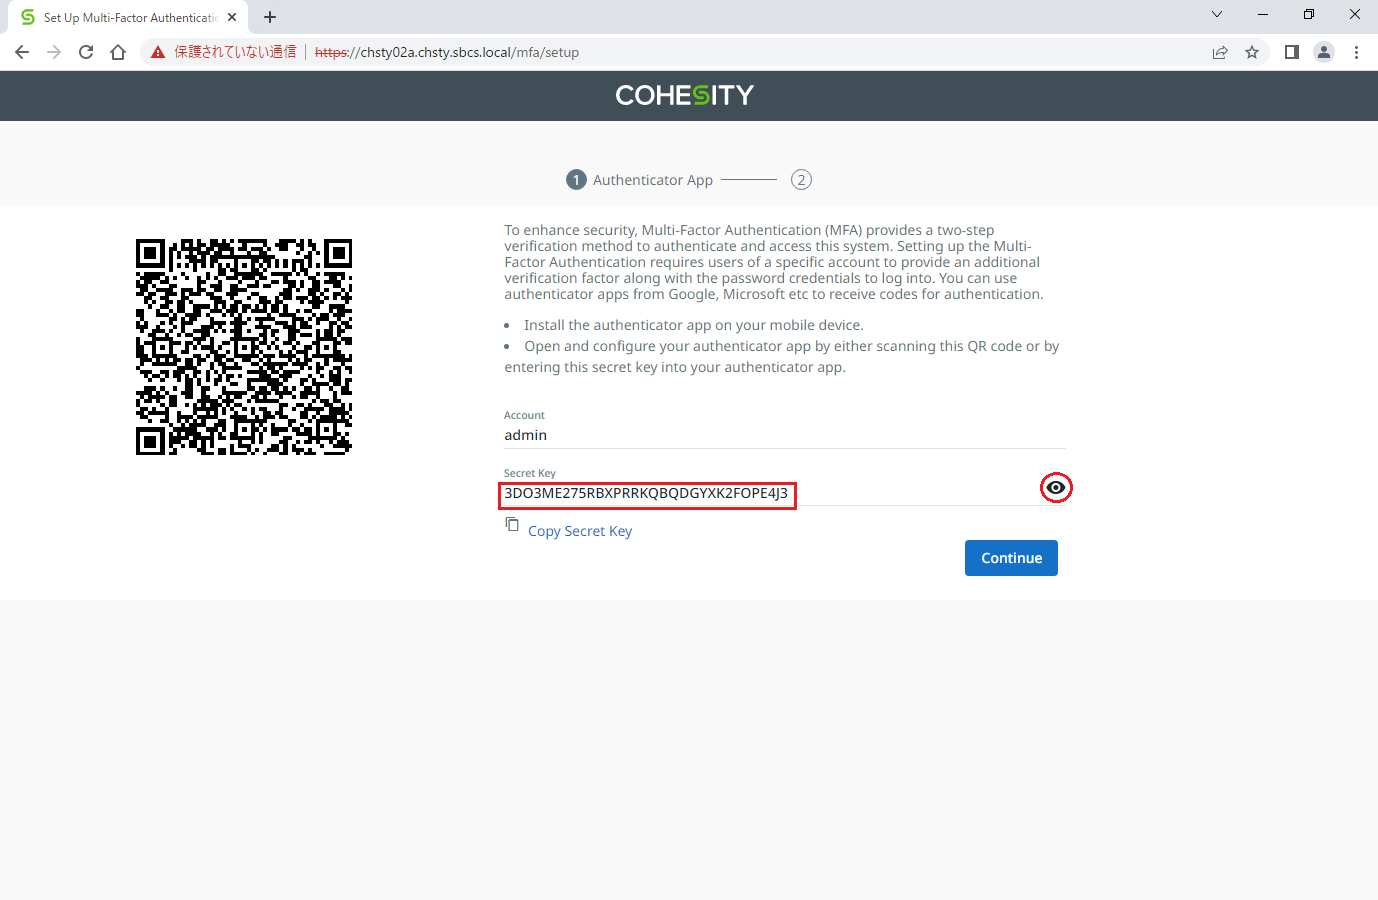Click the copy icon beside Copy Secret Key
The height and width of the screenshot is (900, 1378).
(x=512, y=524)
